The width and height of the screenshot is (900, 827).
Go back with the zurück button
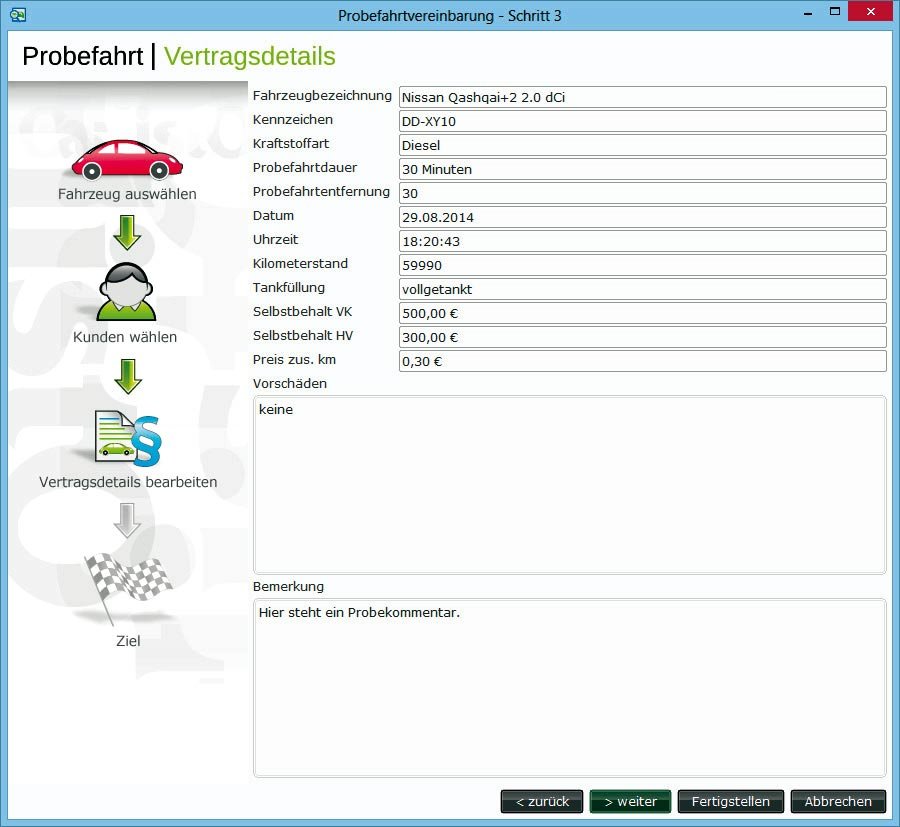[x=542, y=801]
